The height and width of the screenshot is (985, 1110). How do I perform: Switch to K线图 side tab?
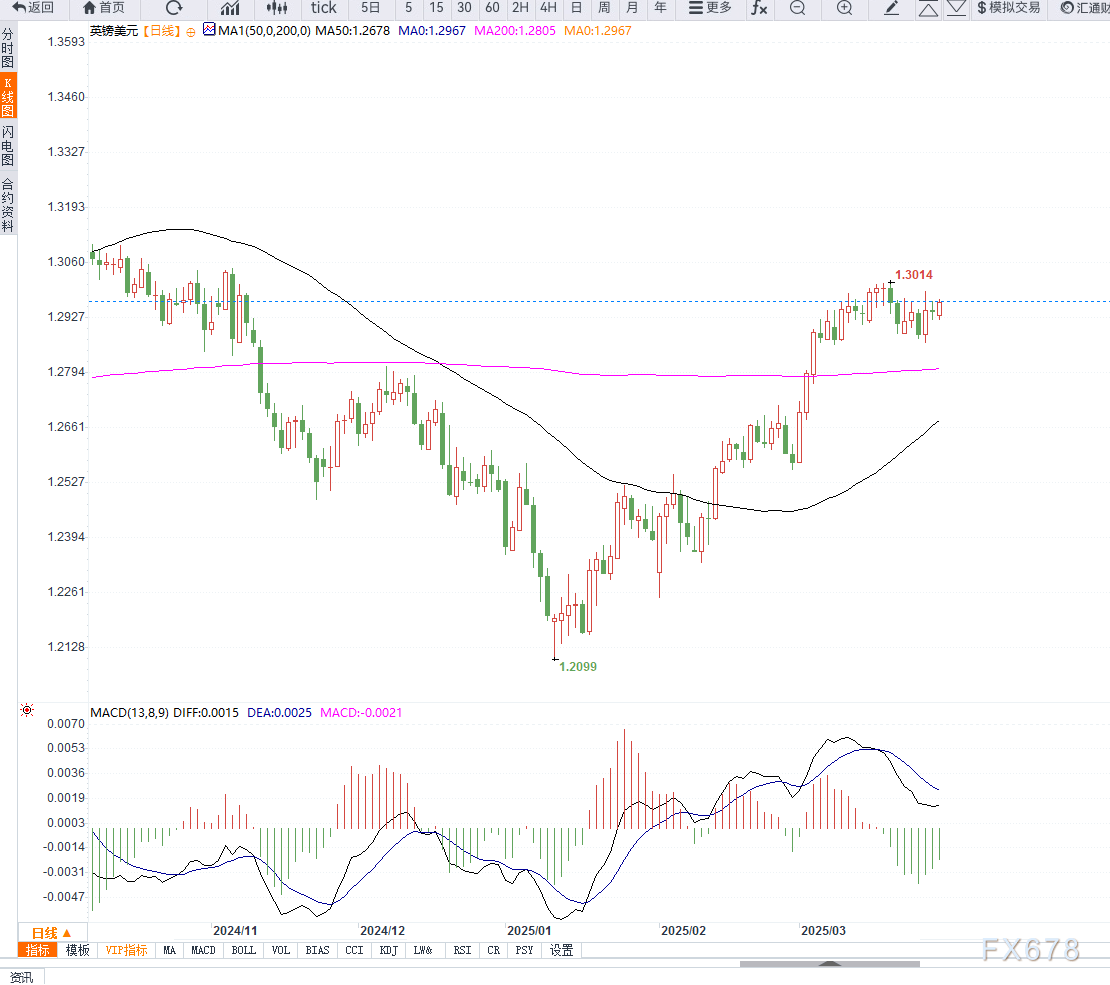click(8, 97)
